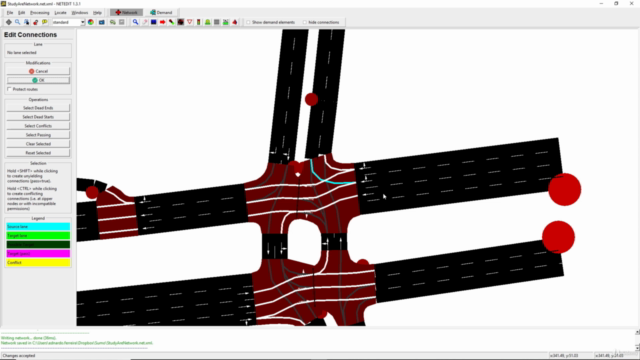640x360 pixels.
Task: Switch to the Demand supermode tab
Action: coord(161,13)
